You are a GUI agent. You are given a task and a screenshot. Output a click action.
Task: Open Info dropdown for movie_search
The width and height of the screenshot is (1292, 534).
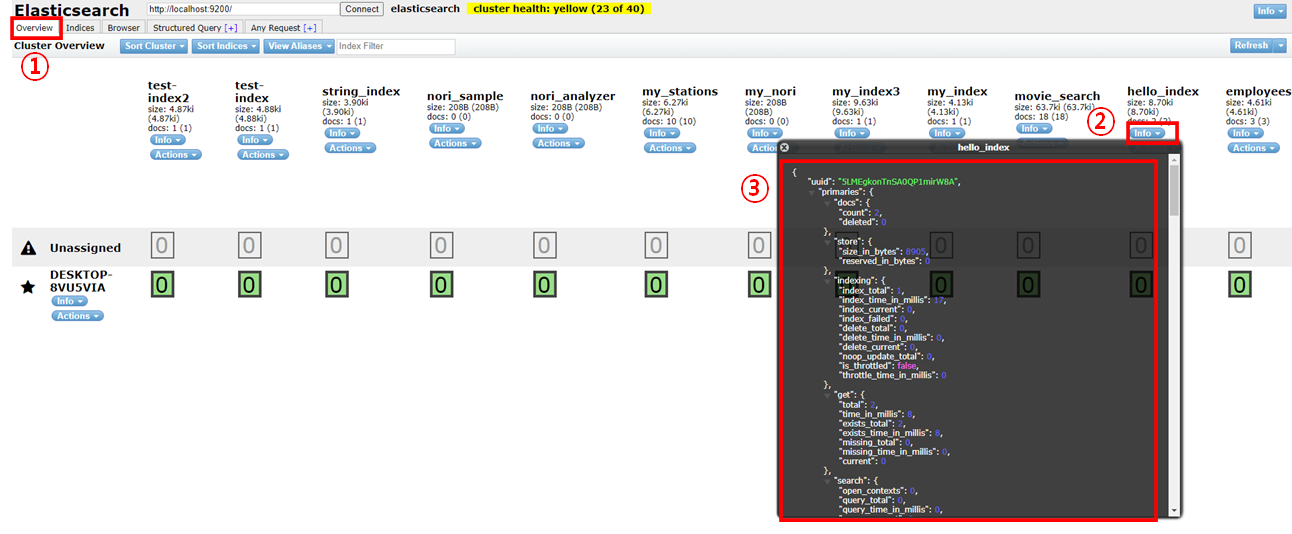tap(1032, 128)
